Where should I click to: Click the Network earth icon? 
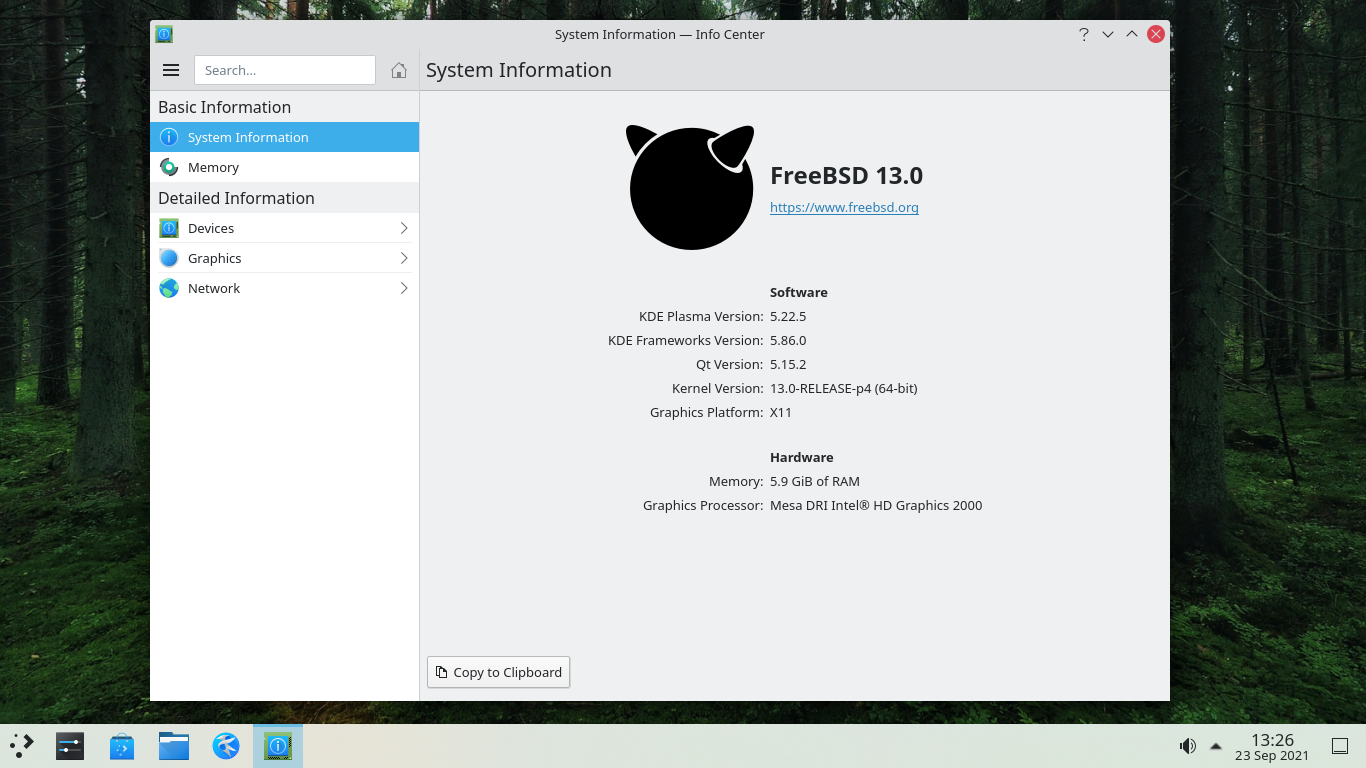pyautogui.click(x=169, y=288)
